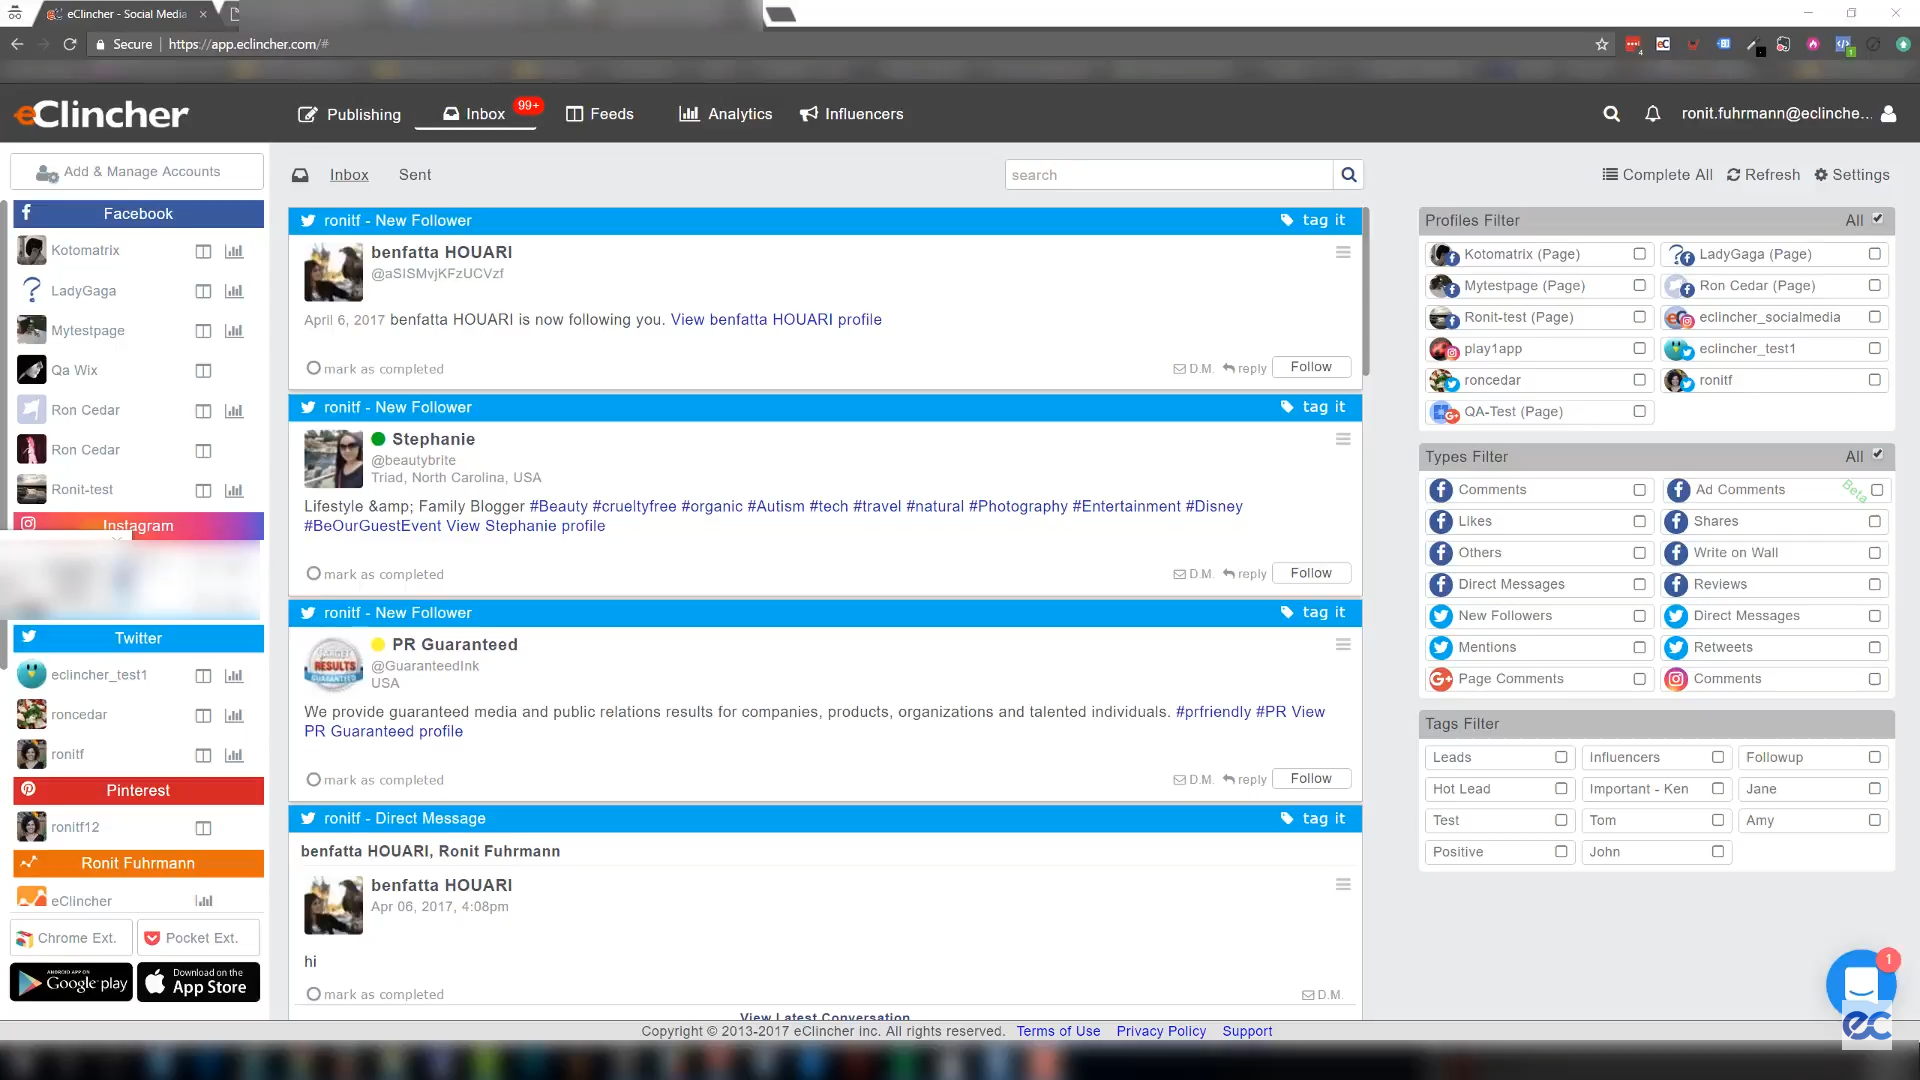Image resolution: width=1920 pixels, height=1080 pixels.
Task: Uncheck the Profiles Filter 'All' checkbox
Action: (1877, 219)
